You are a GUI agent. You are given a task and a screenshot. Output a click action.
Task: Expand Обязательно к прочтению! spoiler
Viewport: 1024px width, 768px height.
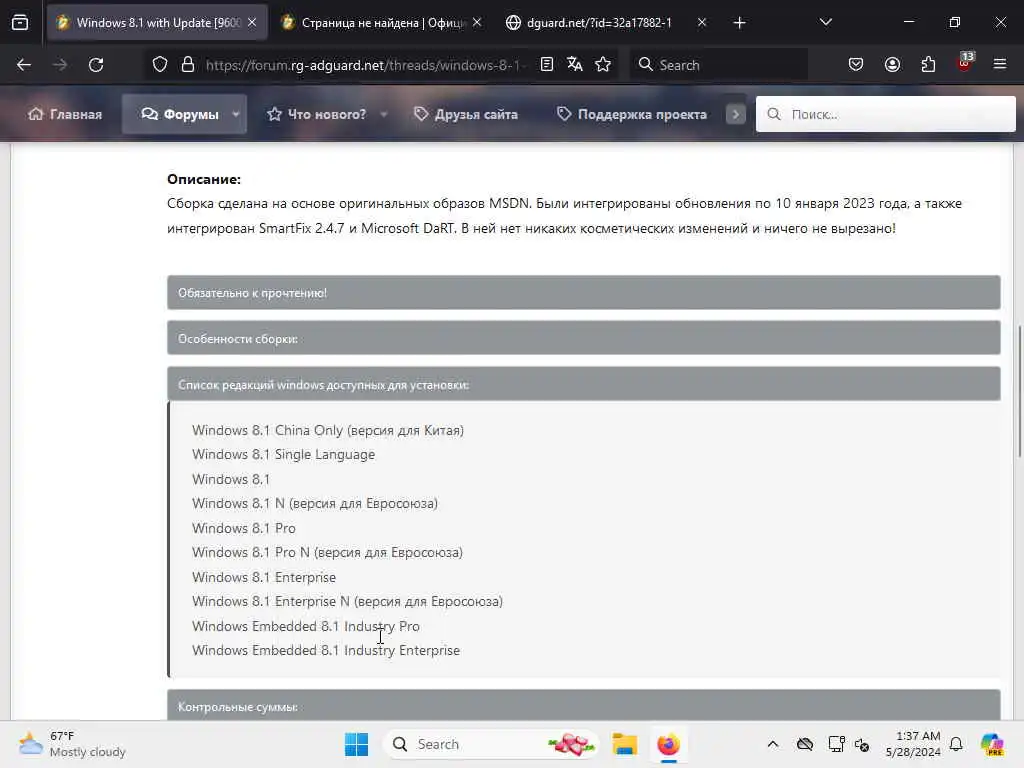point(583,293)
